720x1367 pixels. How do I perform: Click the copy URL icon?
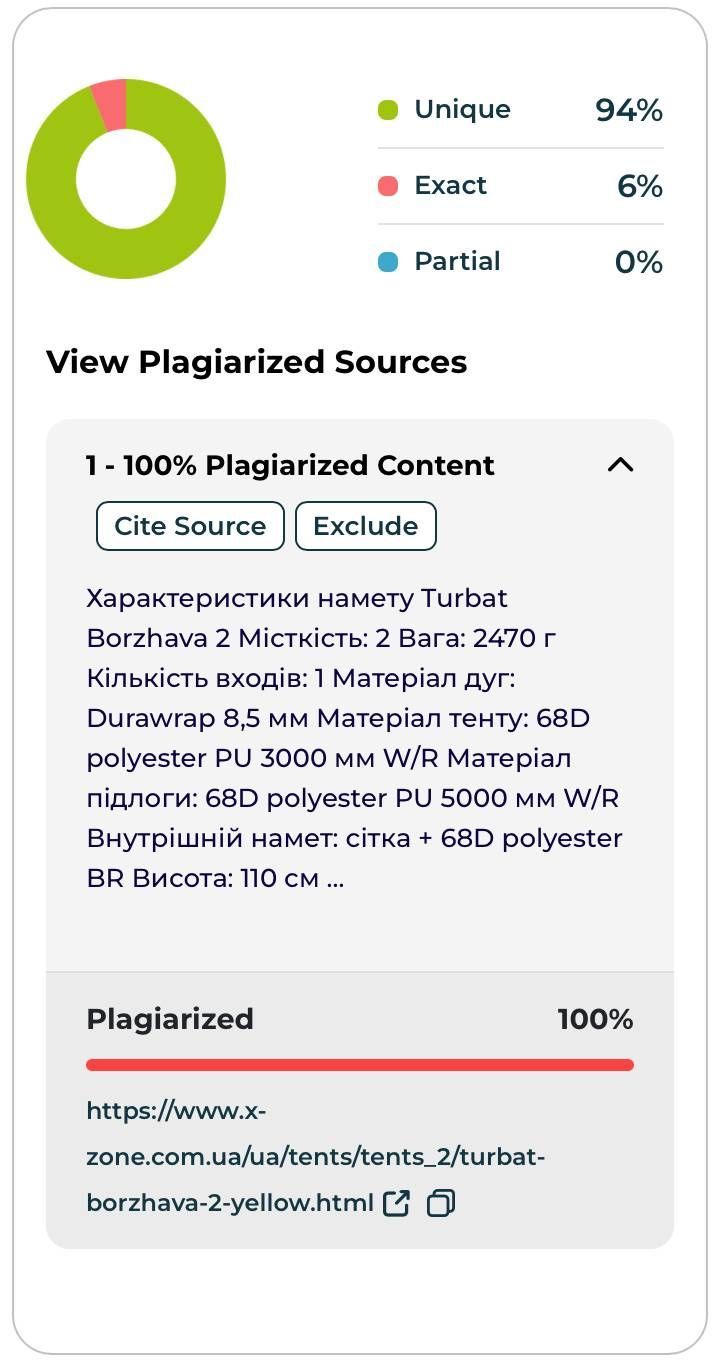[441, 1203]
